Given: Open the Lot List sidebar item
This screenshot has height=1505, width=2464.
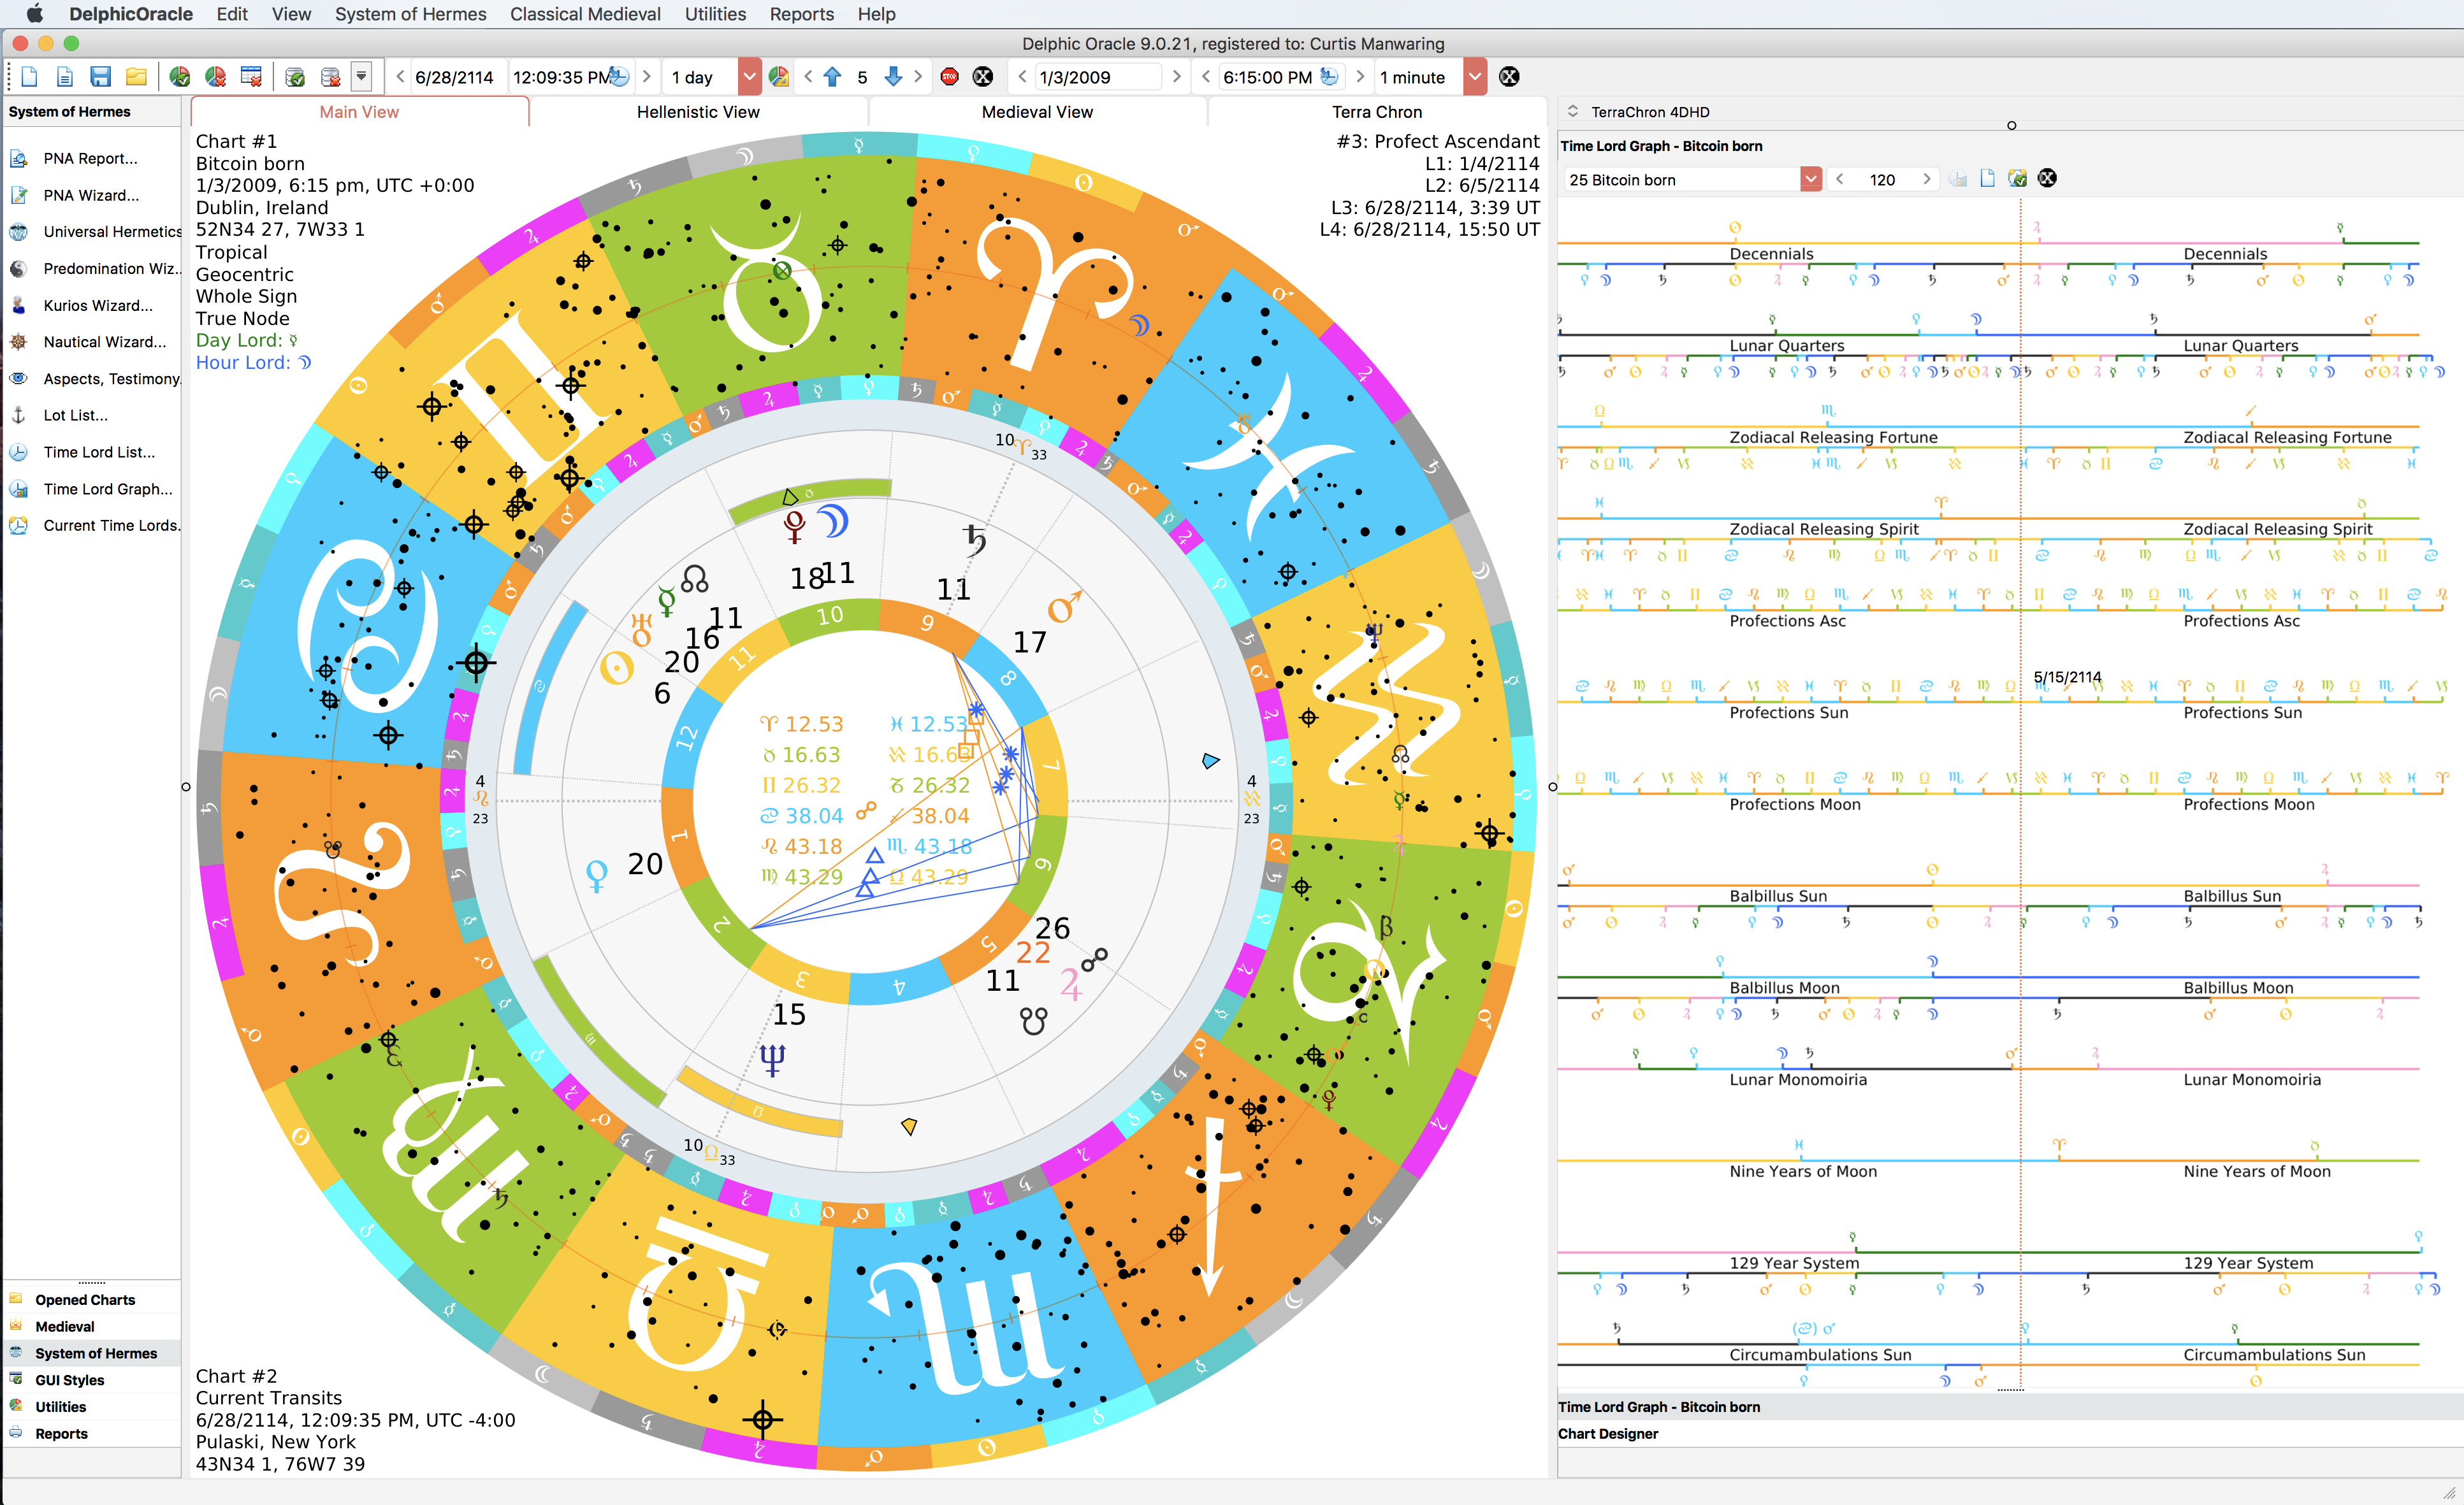Looking at the screenshot, I should click(75, 415).
